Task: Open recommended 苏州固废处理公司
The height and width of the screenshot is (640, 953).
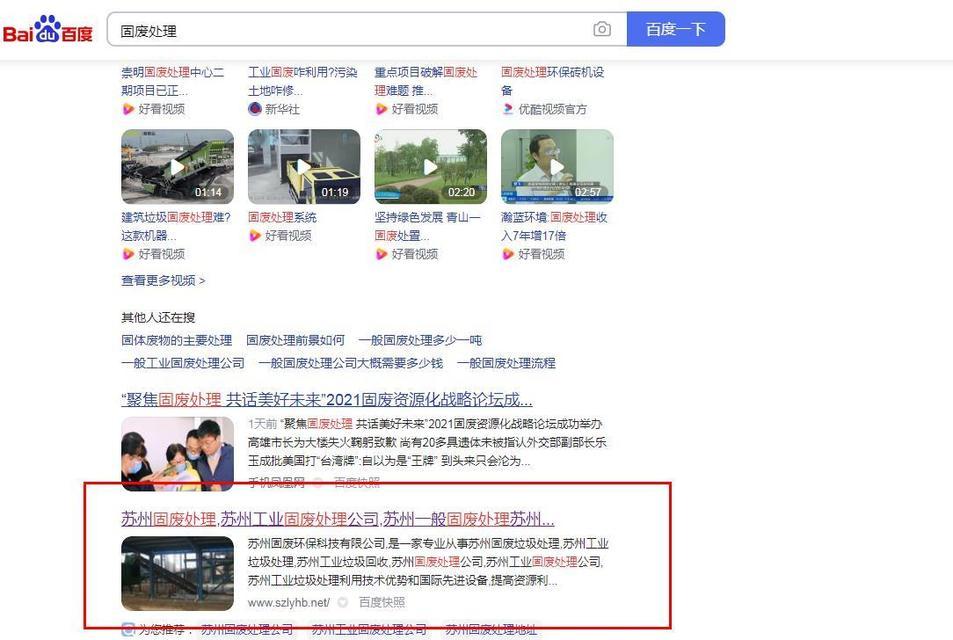Action: coord(247,630)
